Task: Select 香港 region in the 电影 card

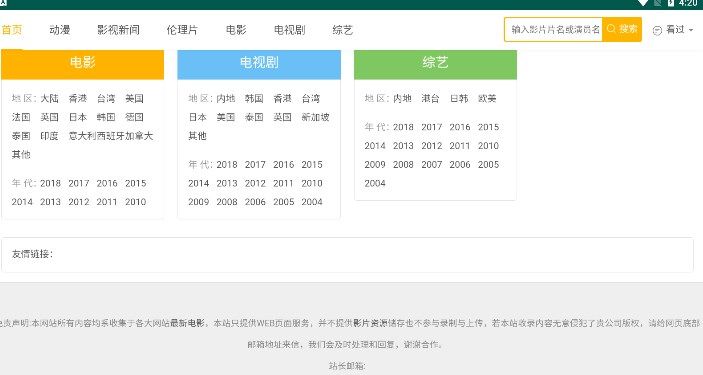Action: [x=78, y=98]
